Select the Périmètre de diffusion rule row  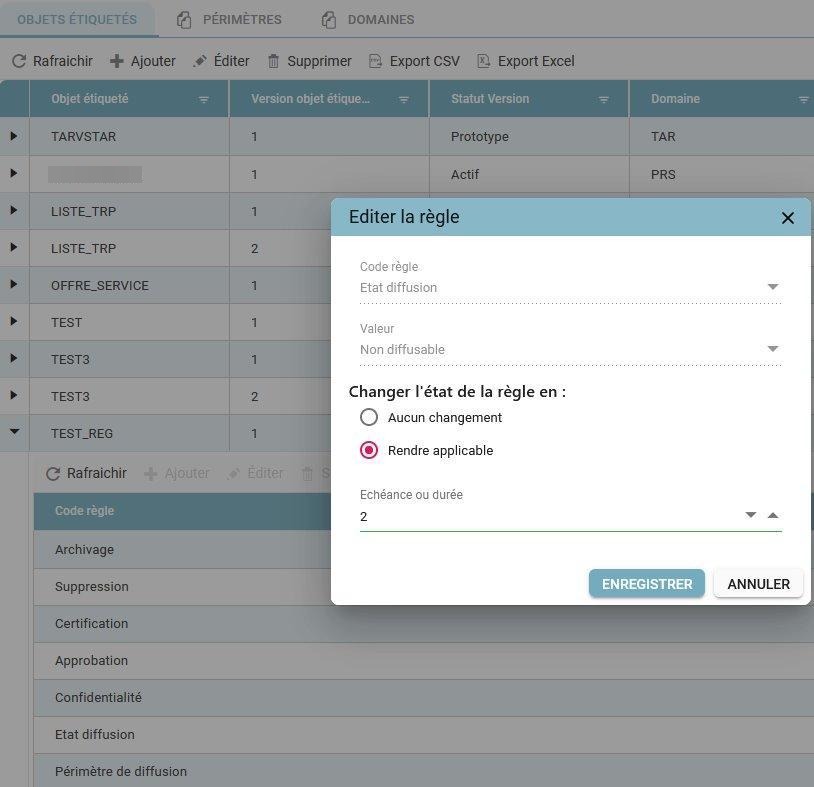(424, 771)
